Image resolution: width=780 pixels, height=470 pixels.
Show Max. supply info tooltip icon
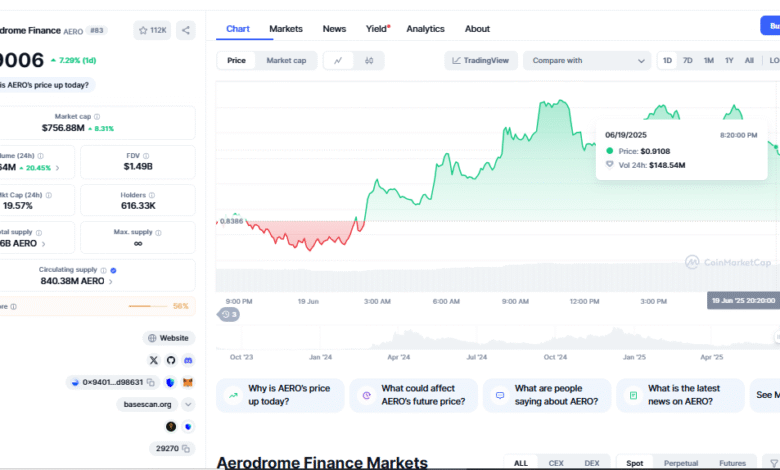158,232
